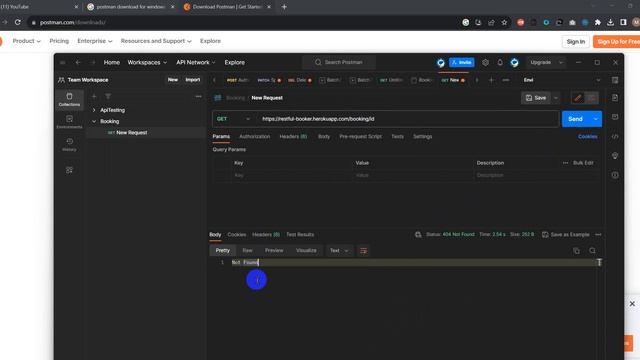Open the response format Text dropdown
Viewport: 640px width, 360px height.
tap(339, 251)
